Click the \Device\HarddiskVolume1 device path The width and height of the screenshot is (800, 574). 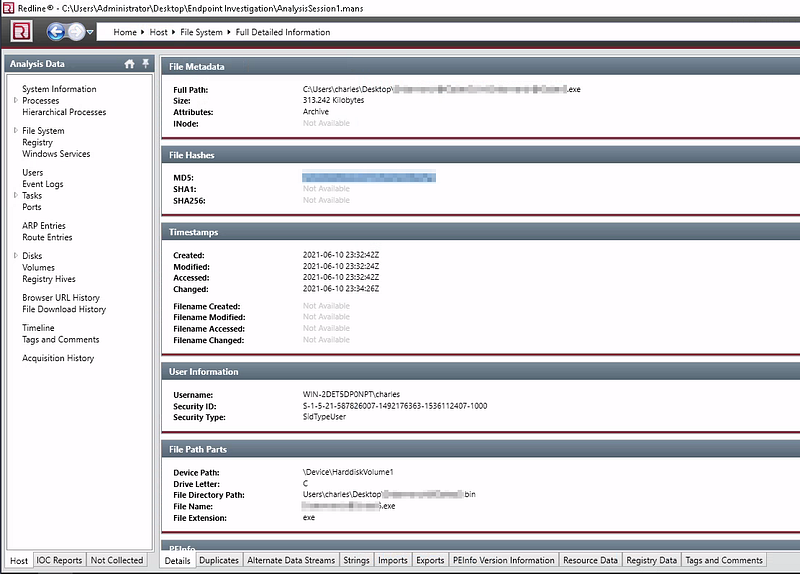point(348,472)
